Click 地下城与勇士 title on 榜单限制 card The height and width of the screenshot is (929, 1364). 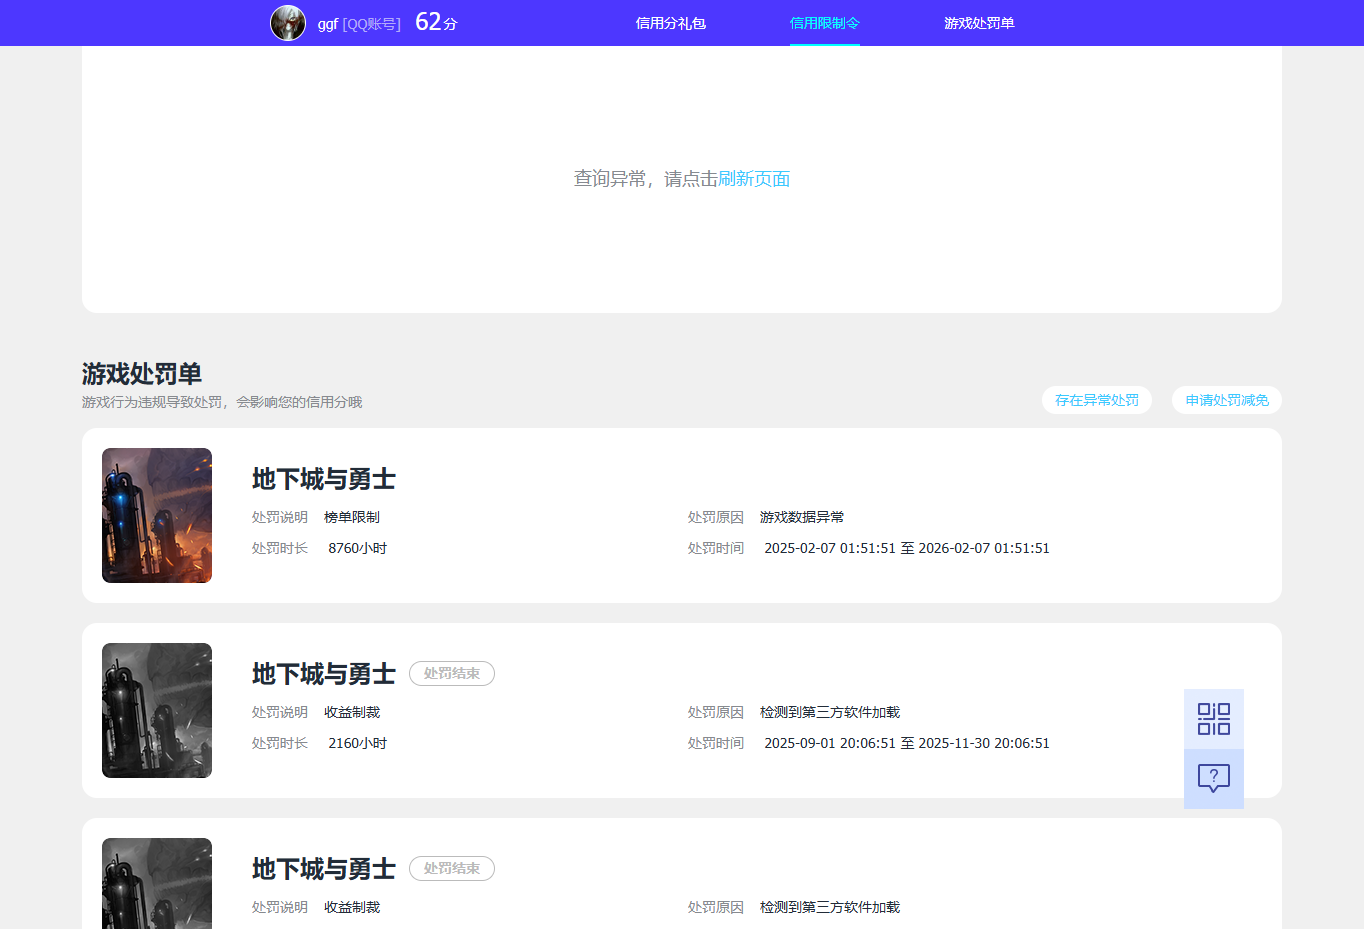pos(323,479)
